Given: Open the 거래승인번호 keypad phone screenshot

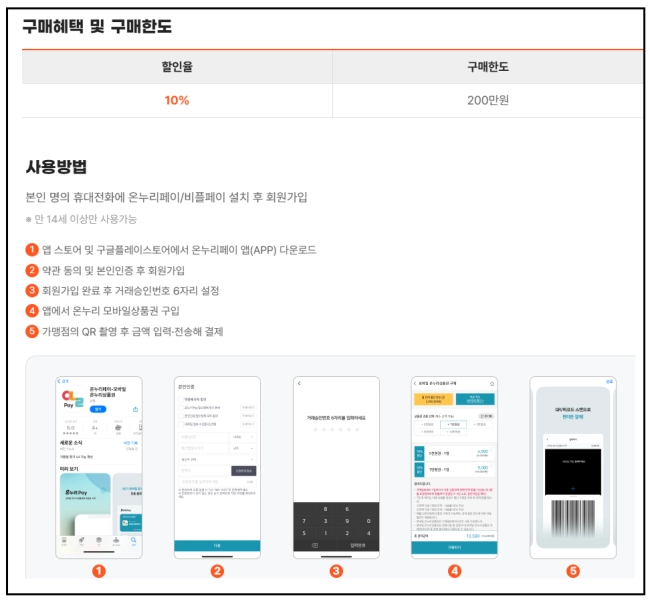Looking at the screenshot, I should point(336,467).
